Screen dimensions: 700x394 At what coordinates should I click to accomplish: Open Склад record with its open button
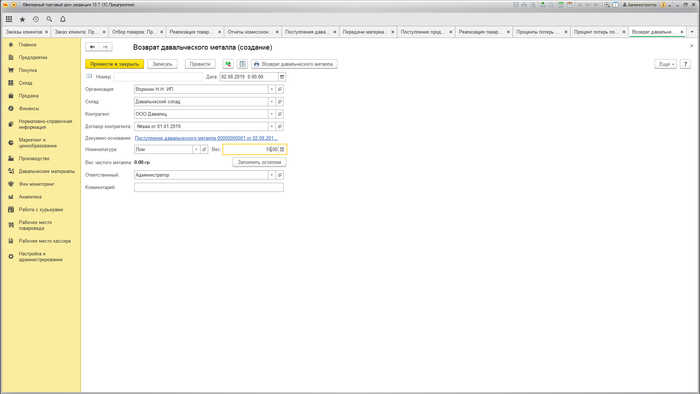280,102
